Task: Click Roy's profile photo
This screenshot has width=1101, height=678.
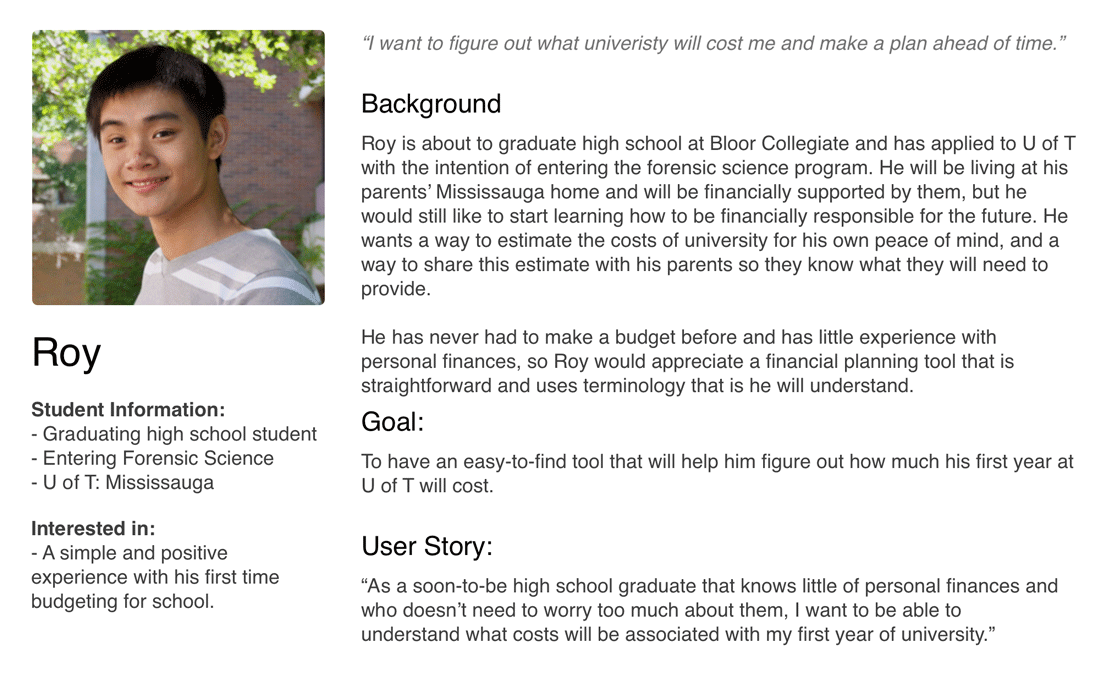Action: pos(178,167)
